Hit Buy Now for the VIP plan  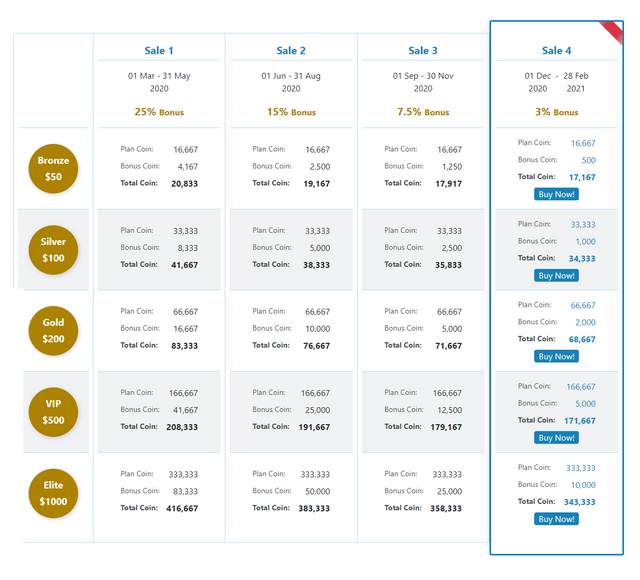point(556,437)
